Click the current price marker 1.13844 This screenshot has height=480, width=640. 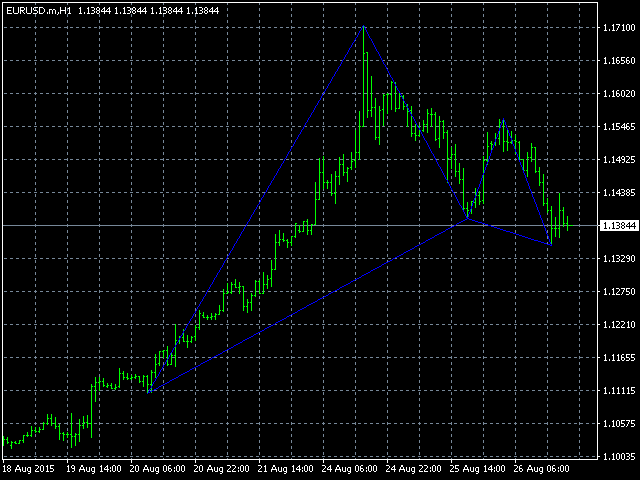[x=619, y=226]
